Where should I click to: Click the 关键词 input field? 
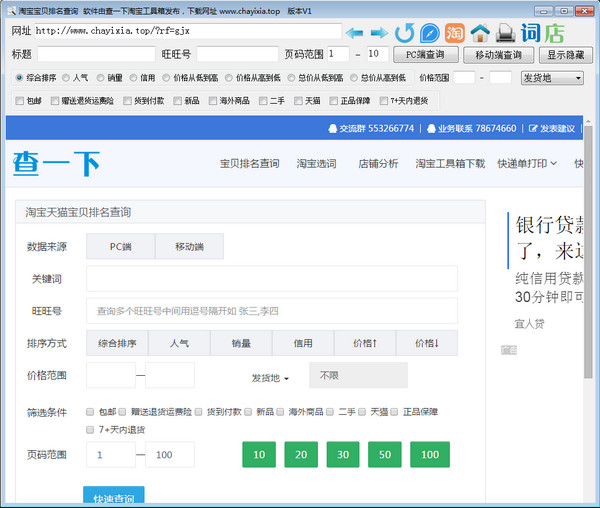pyautogui.click(x=272, y=278)
